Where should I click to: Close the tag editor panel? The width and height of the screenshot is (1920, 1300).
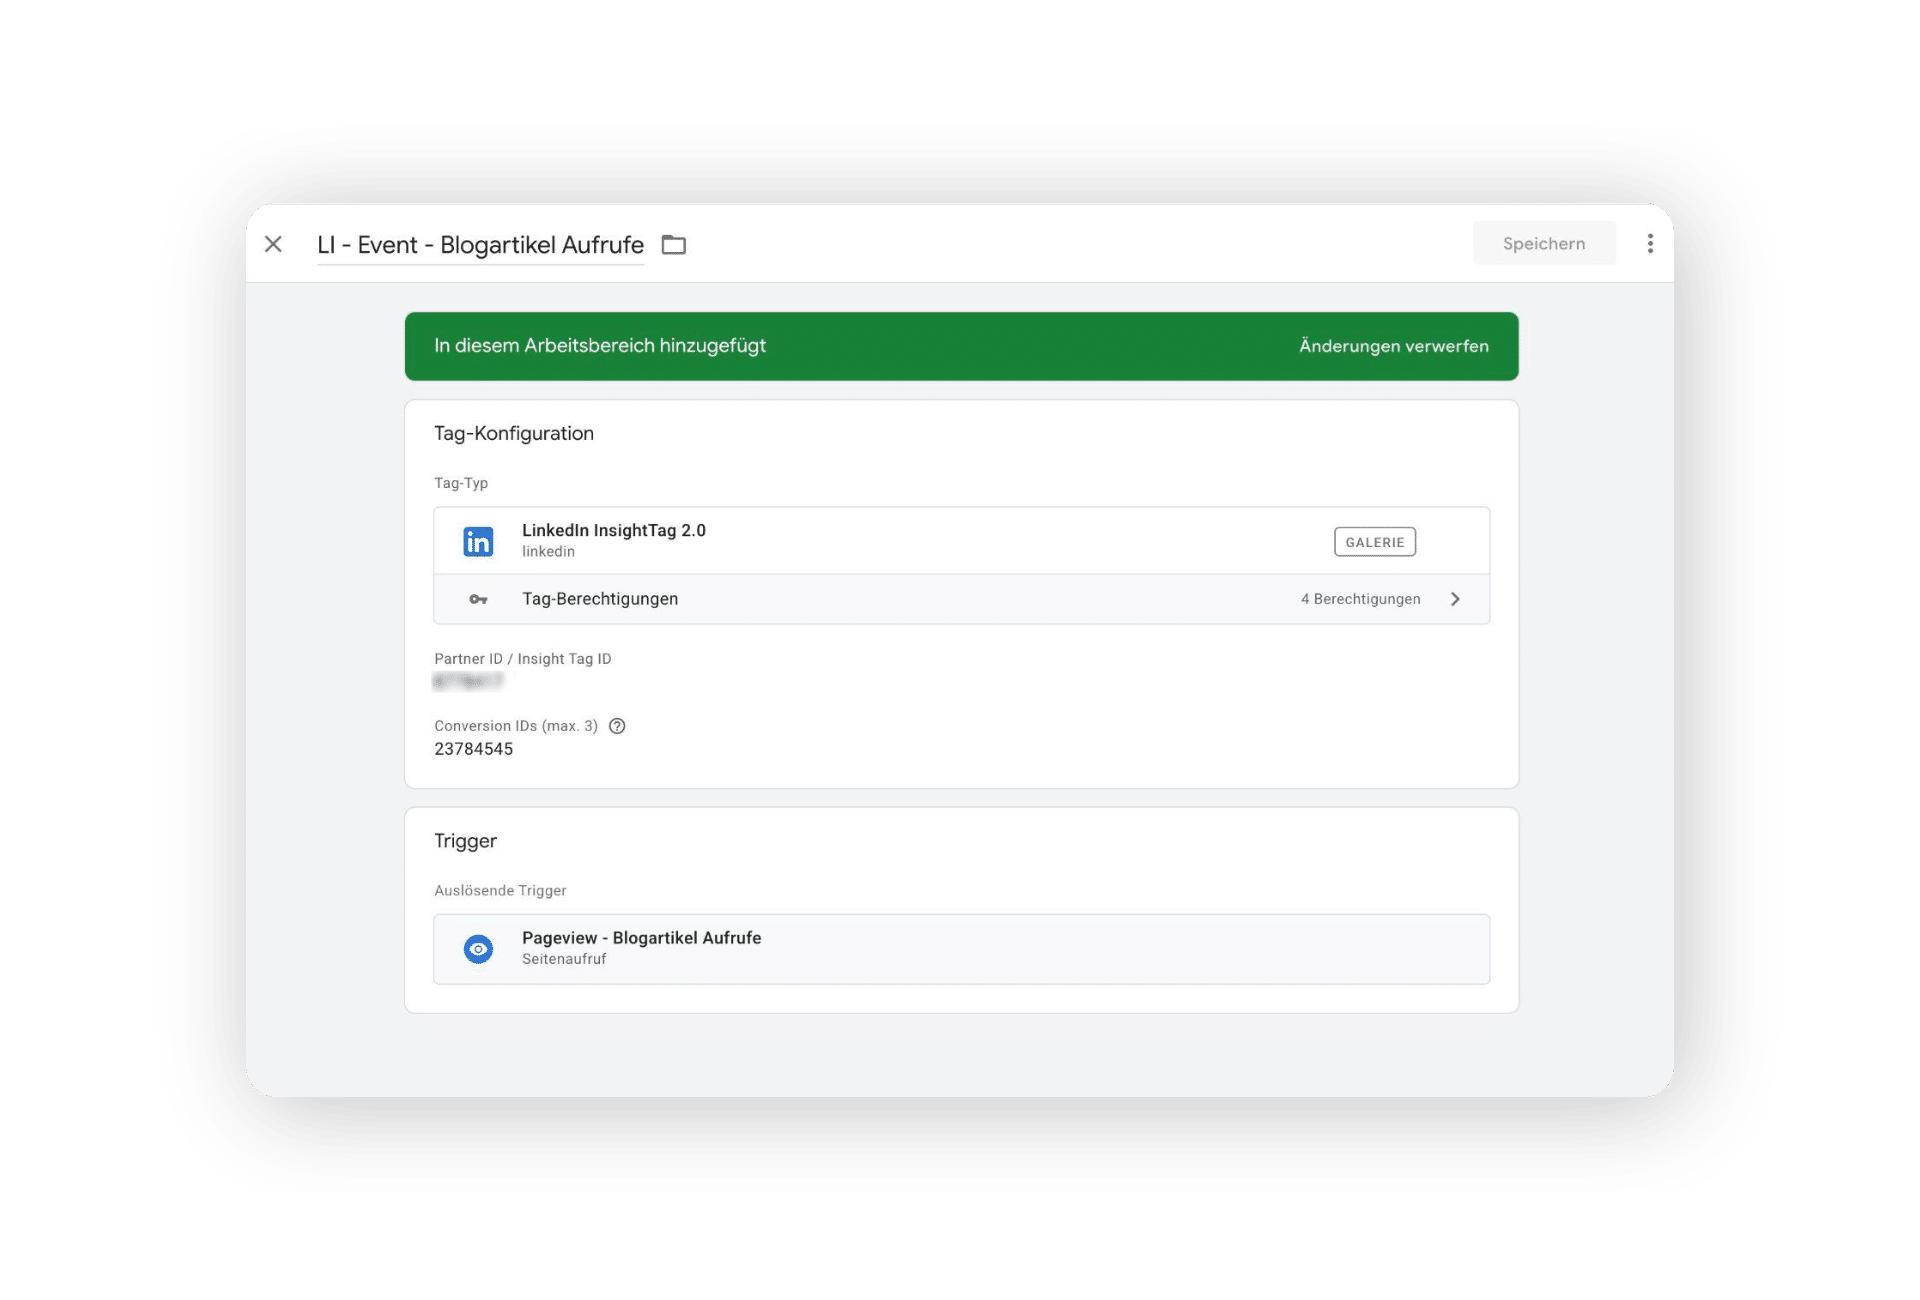coord(273,244)
